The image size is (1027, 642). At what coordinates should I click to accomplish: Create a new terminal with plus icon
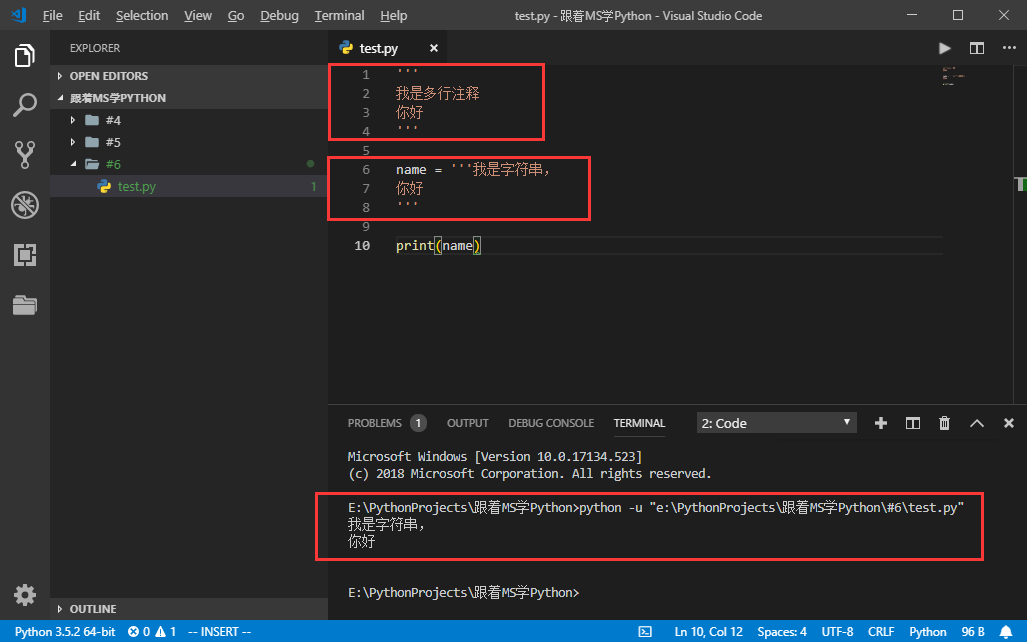[881, 423]
